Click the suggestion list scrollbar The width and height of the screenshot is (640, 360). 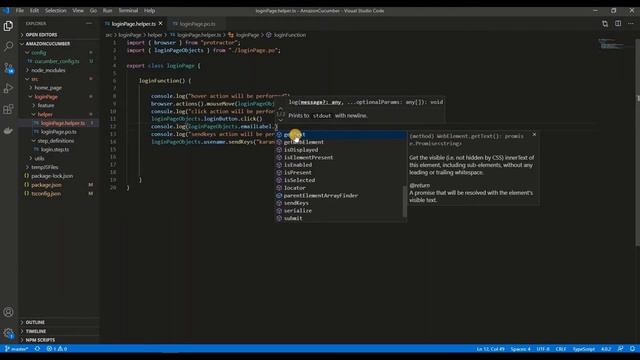point(404,202)
